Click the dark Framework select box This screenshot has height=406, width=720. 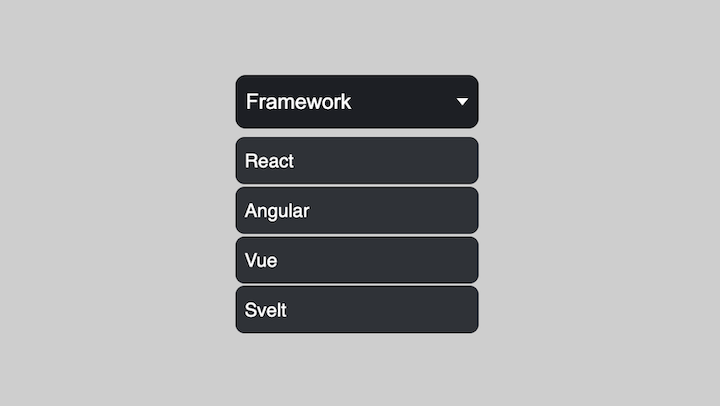356,102
